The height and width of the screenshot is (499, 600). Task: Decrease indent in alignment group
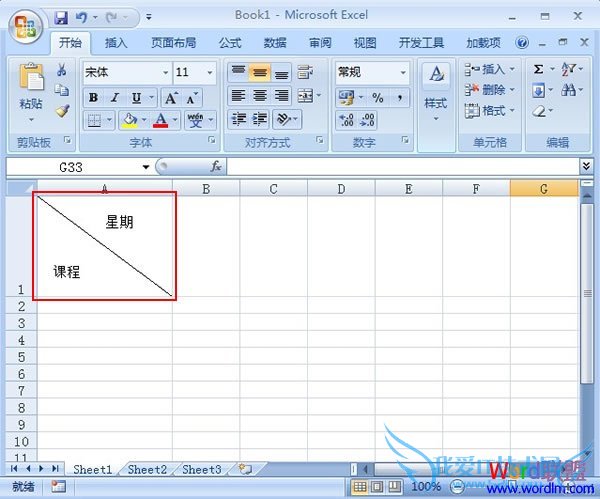point(238,119)
